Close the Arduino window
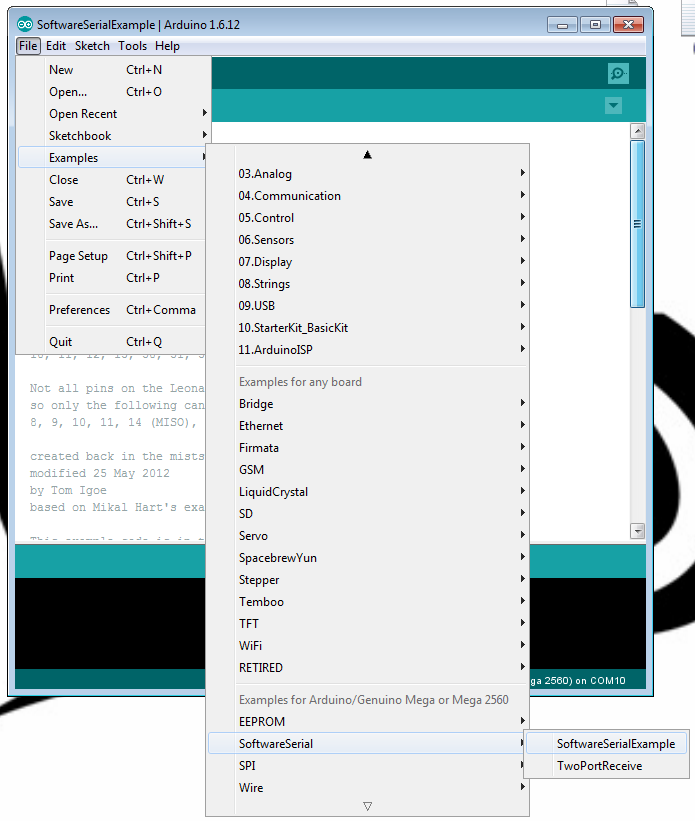 (x=628, y=25)
